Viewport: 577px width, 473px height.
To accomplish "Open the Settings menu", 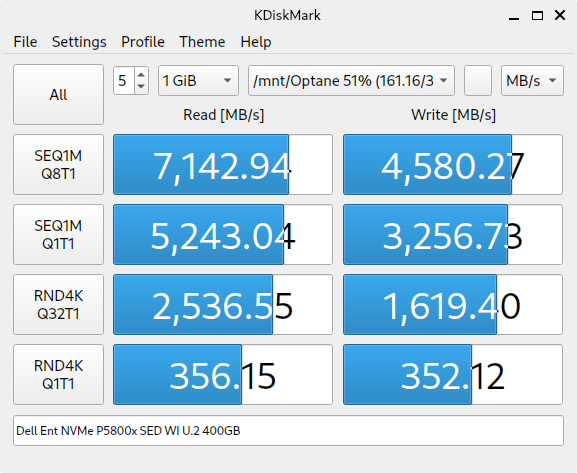I will [x=79, y=42].
